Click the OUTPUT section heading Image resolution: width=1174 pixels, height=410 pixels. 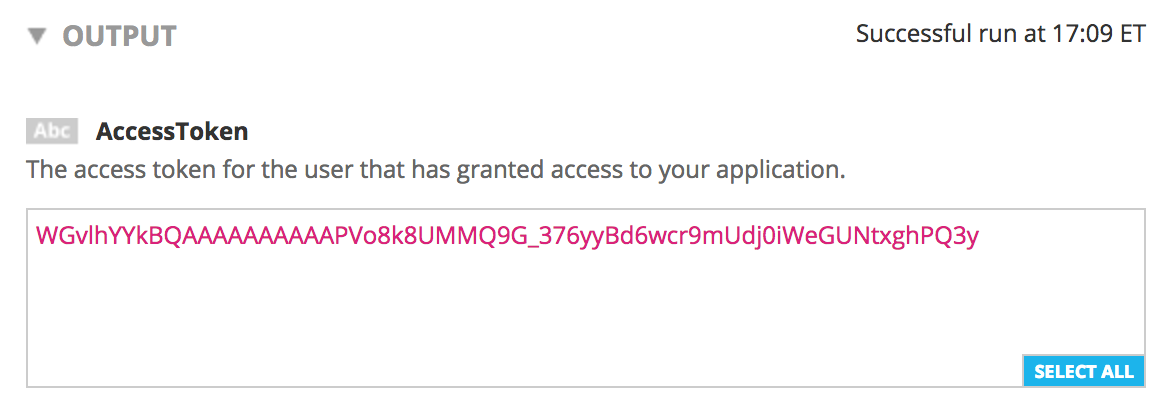pos(119,37)
